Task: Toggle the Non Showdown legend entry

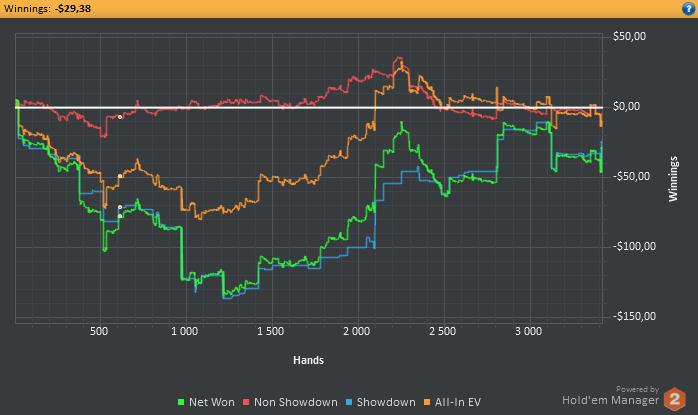Action: 290,402
